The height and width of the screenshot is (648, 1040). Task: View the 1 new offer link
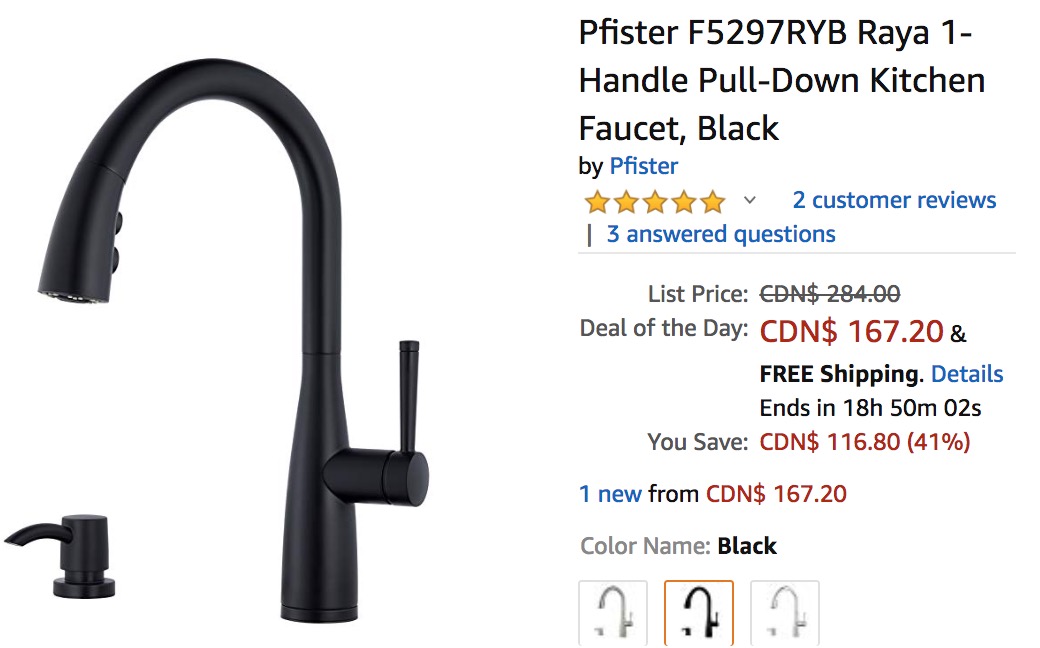(610, 494)
